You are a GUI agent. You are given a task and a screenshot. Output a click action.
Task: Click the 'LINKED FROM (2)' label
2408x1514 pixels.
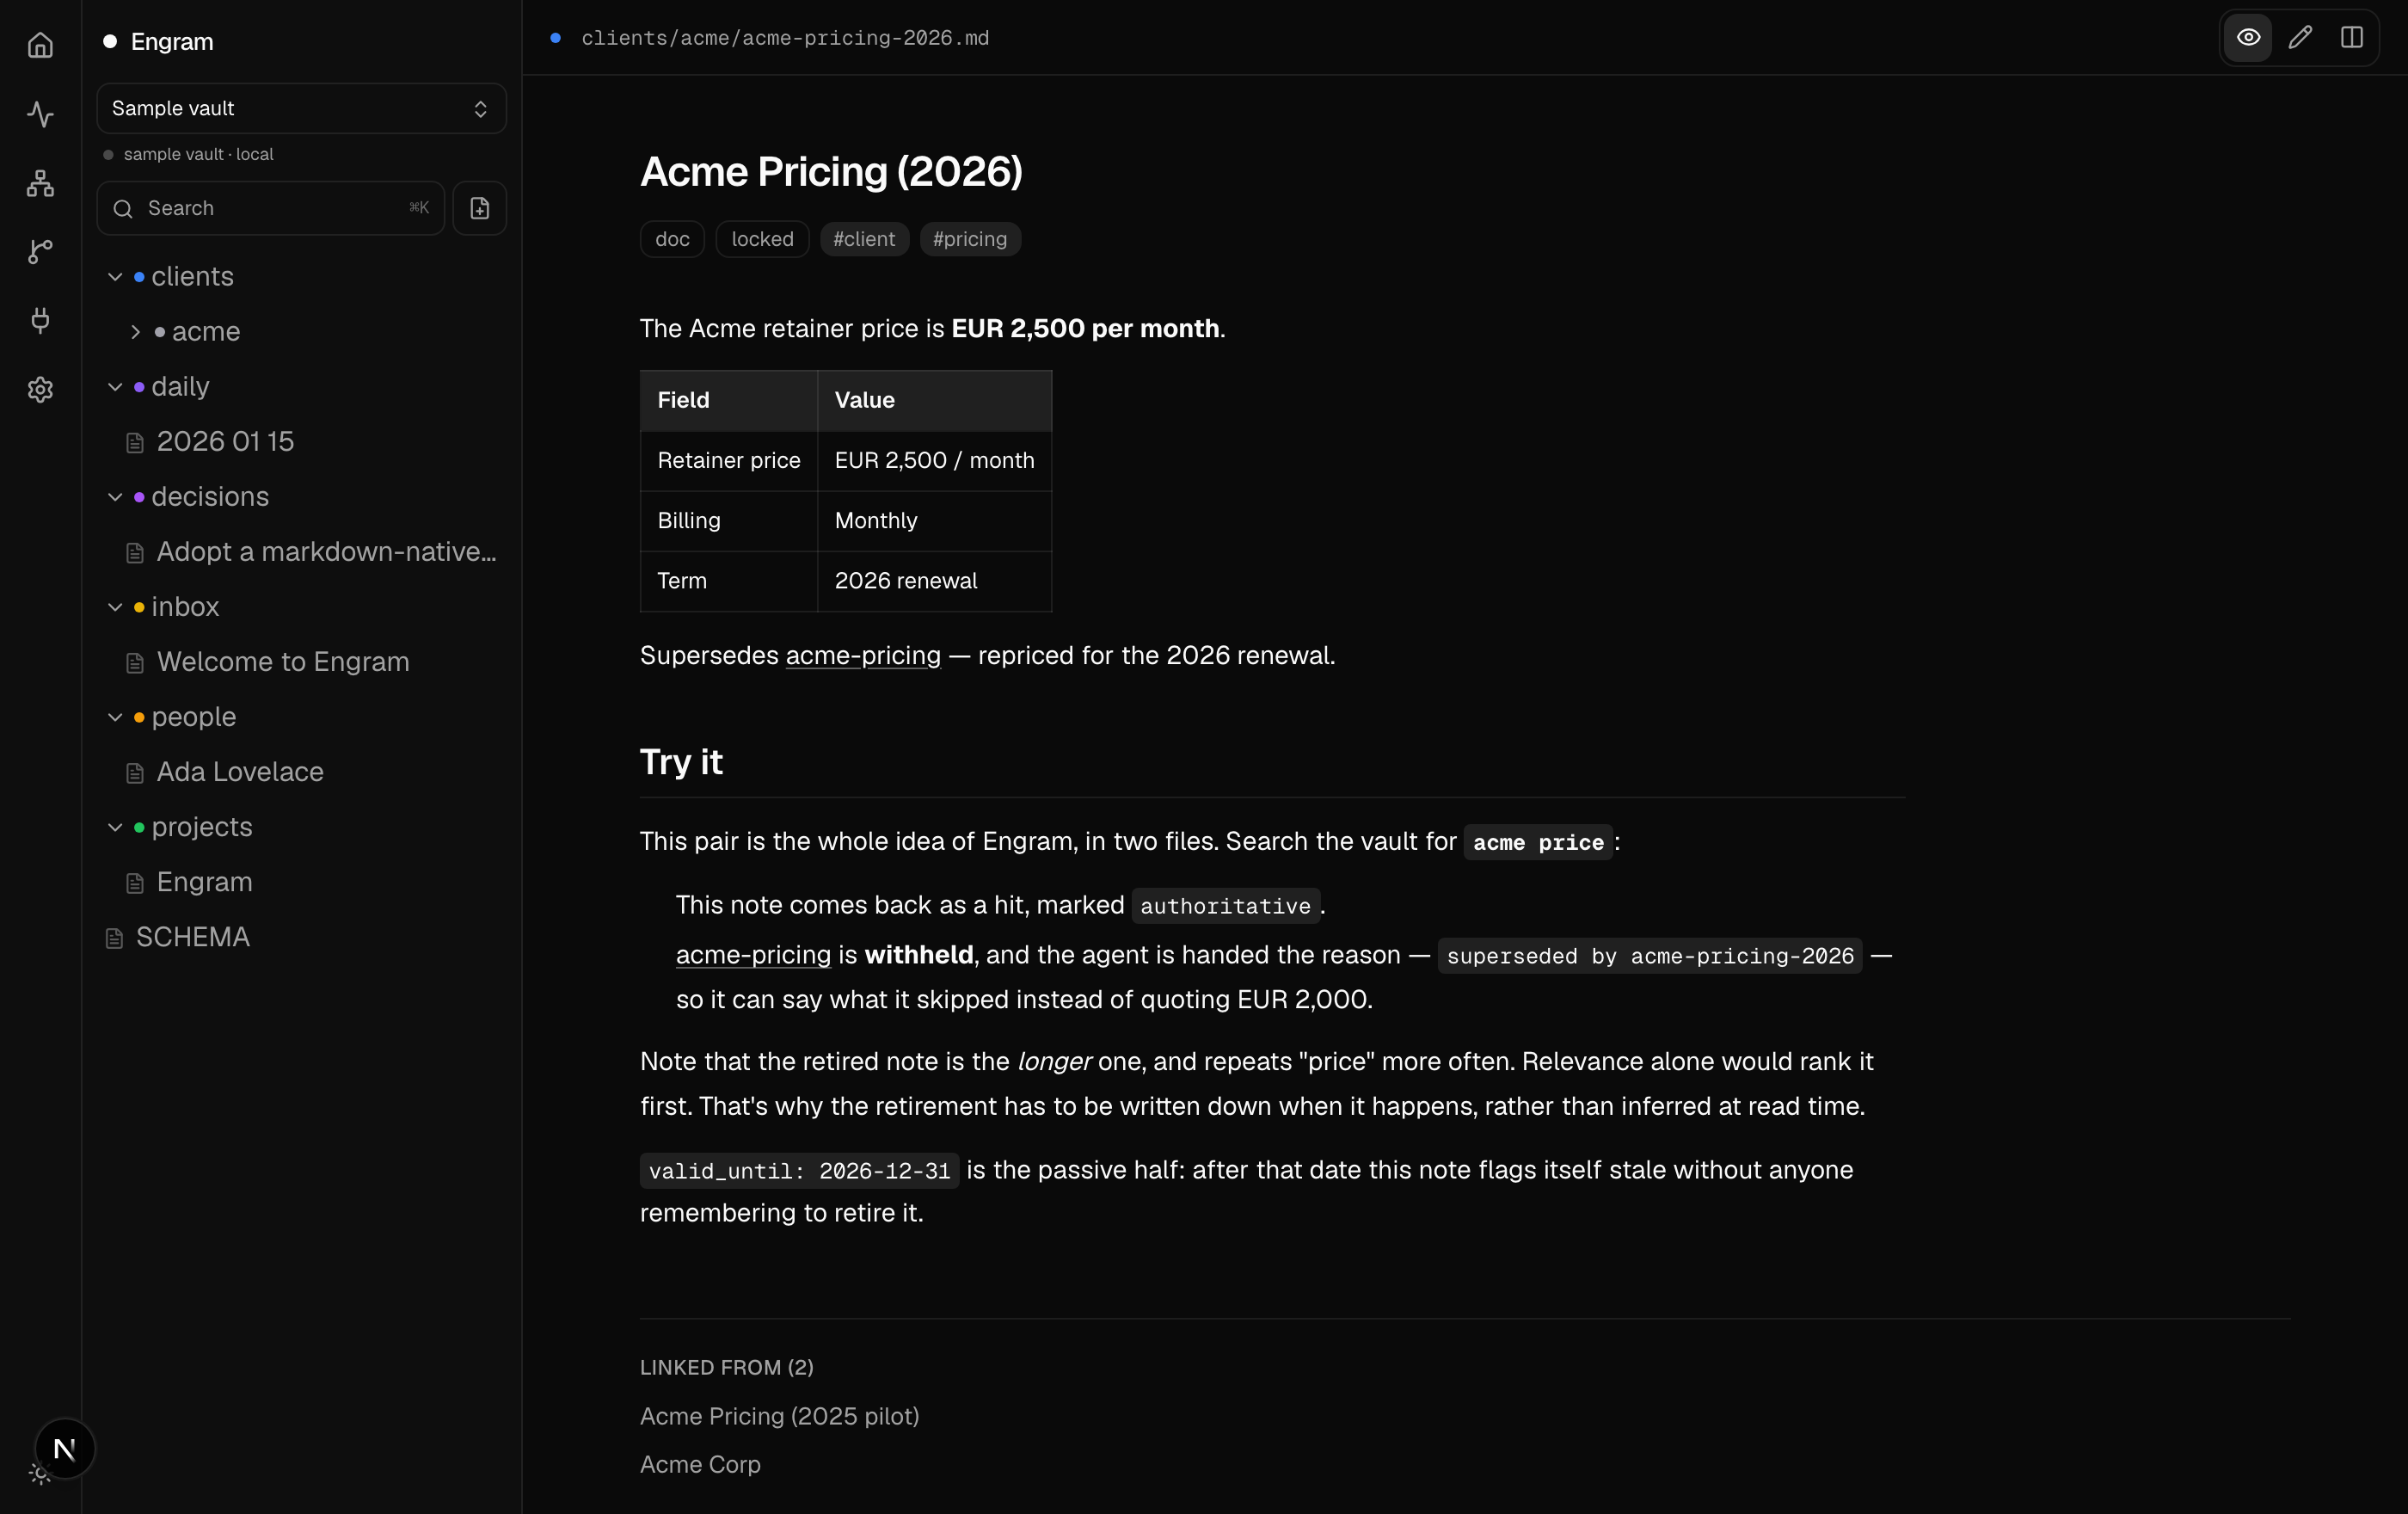click(727, 1367)
